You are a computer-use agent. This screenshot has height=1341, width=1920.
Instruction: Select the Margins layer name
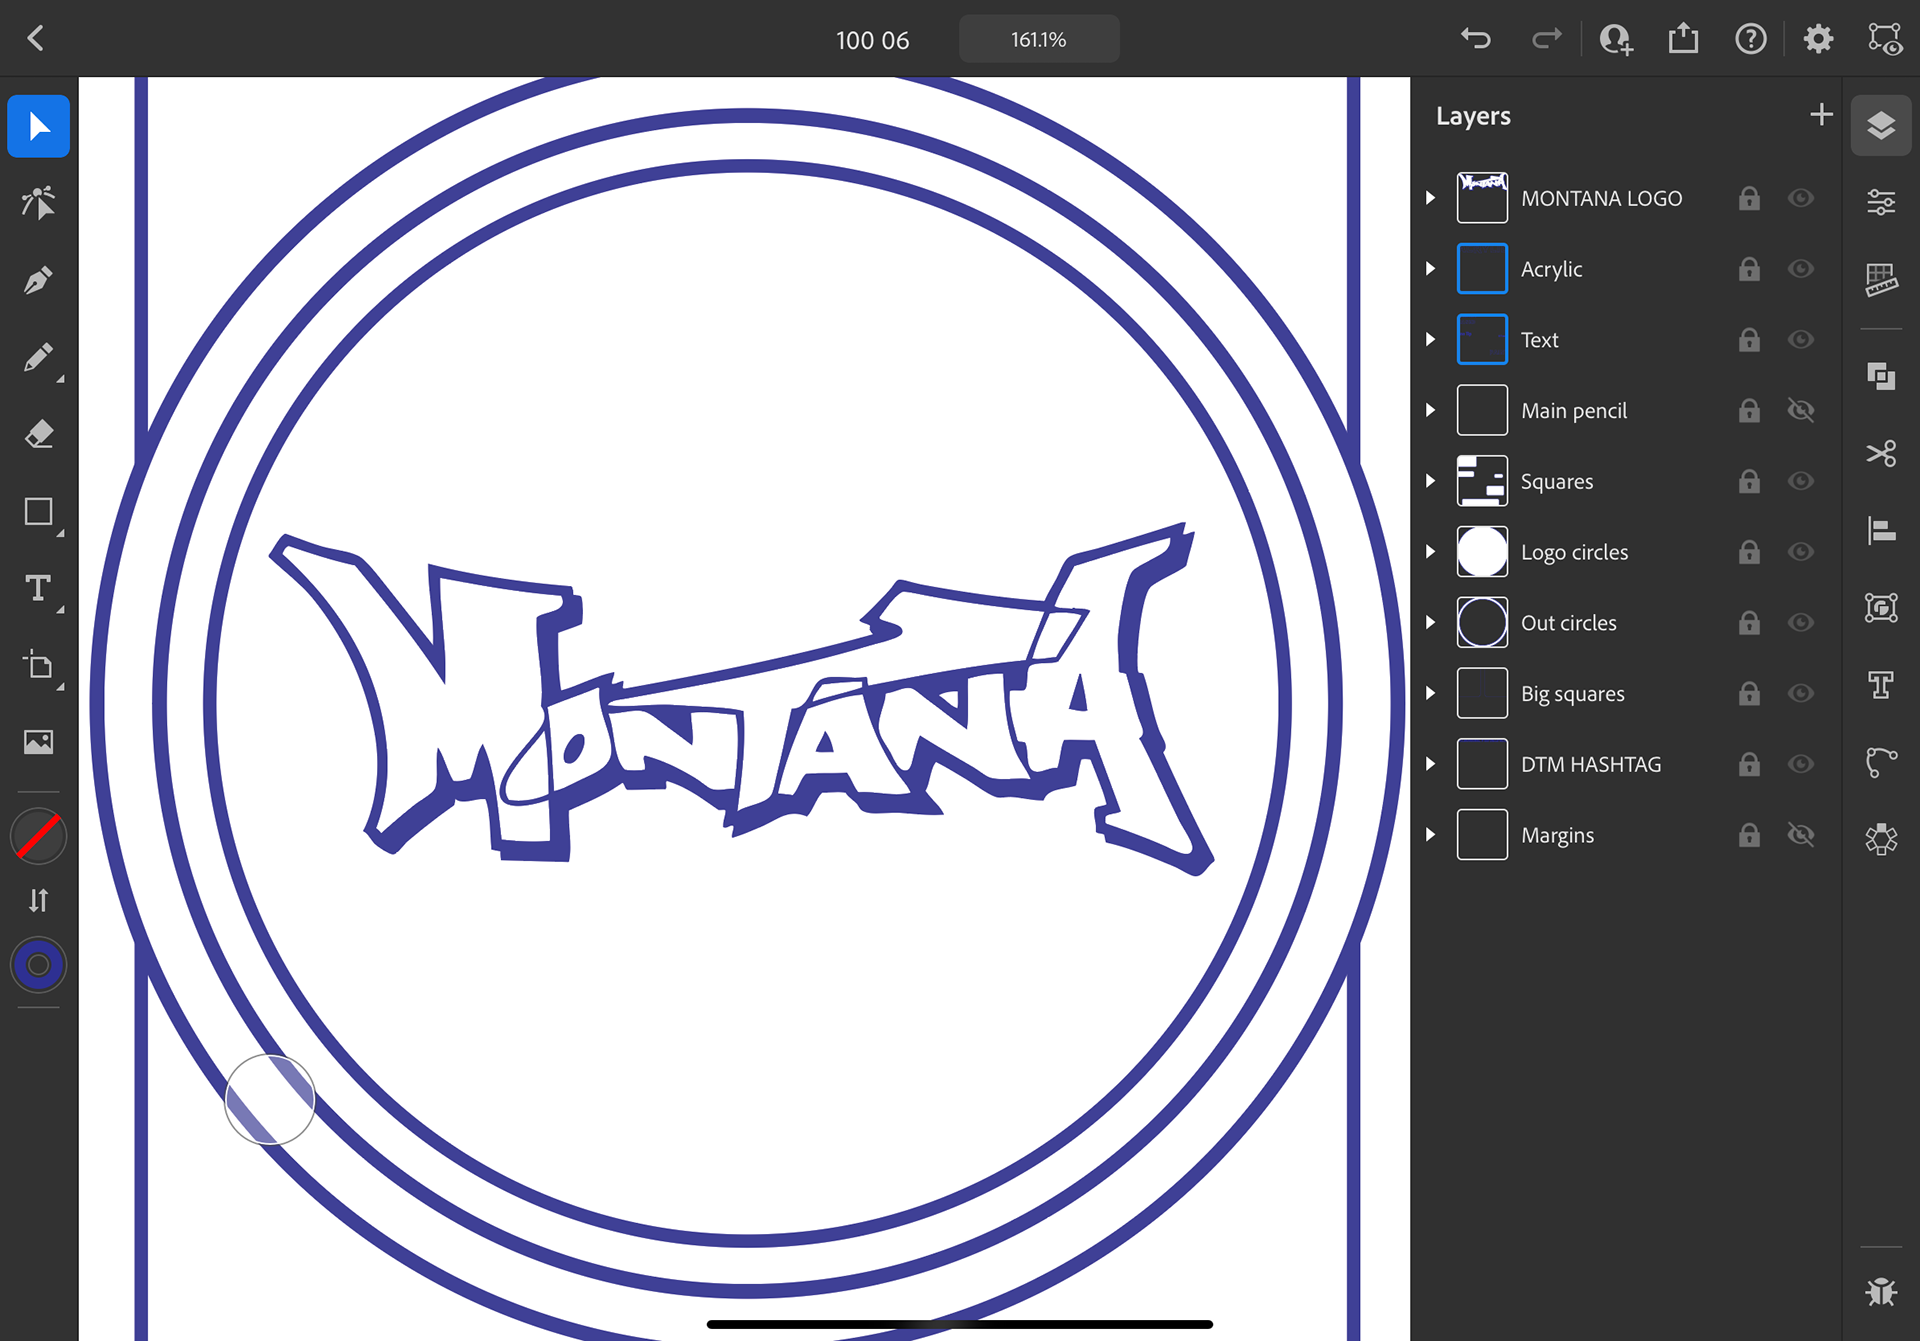(1557, 835)
